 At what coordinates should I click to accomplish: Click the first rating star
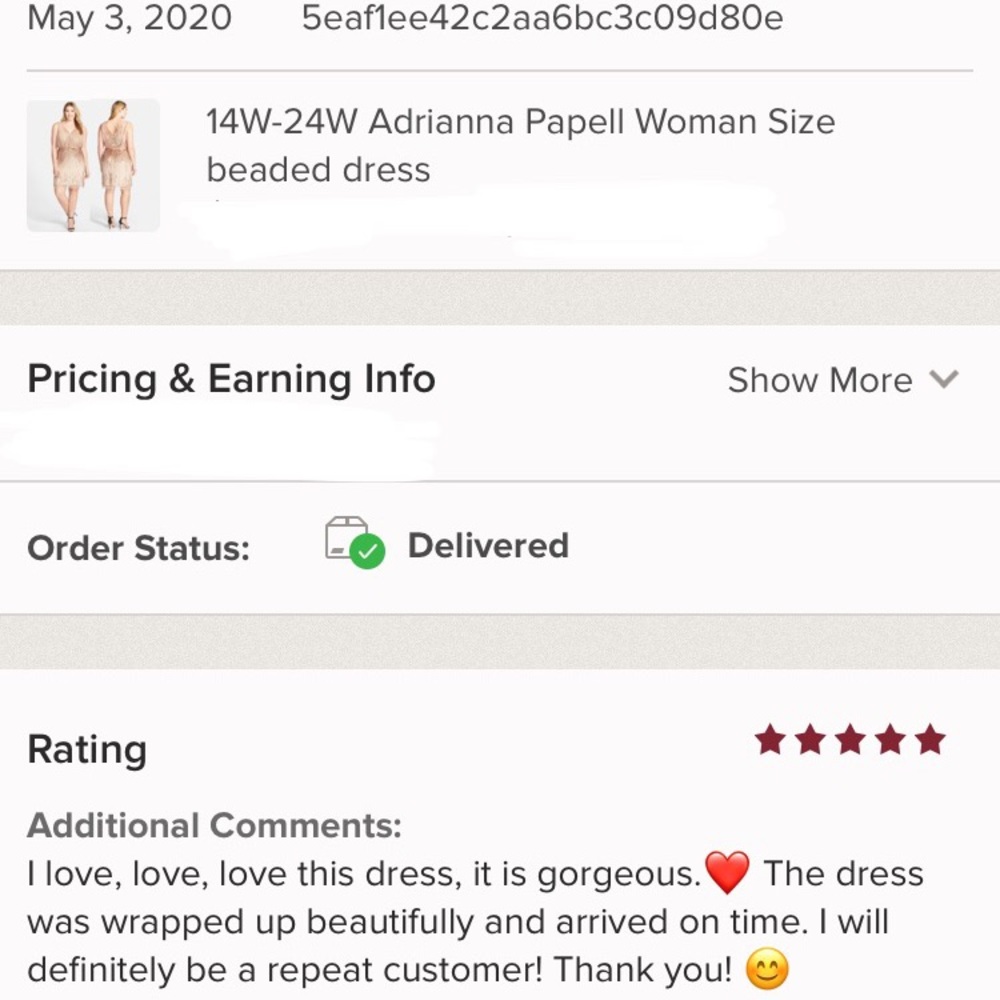pyautogui.click(x=770, y=740)
